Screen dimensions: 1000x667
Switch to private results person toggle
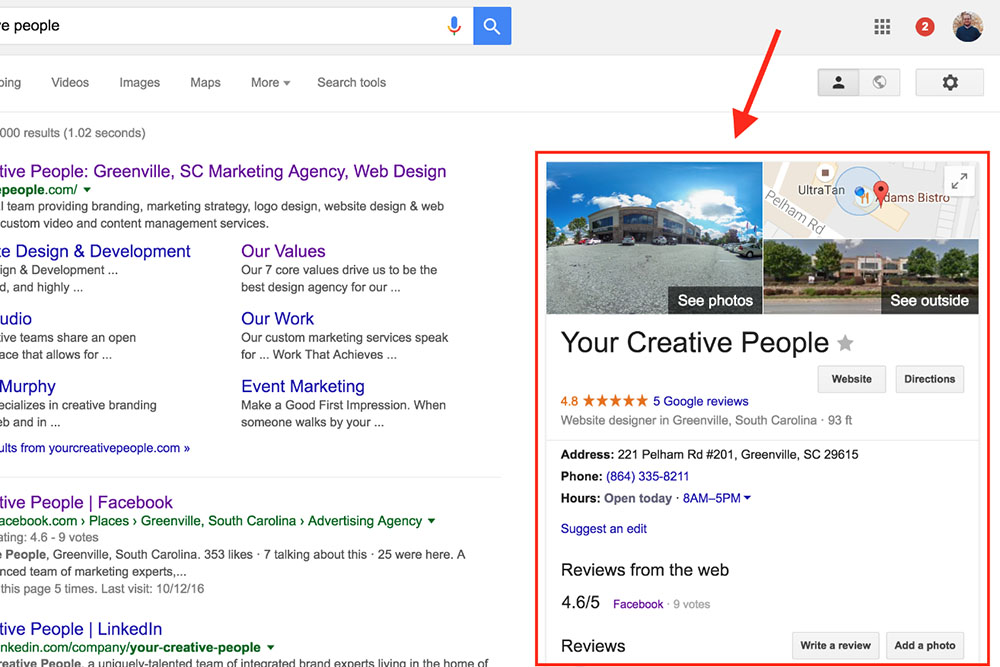click(x=839, y=82)
